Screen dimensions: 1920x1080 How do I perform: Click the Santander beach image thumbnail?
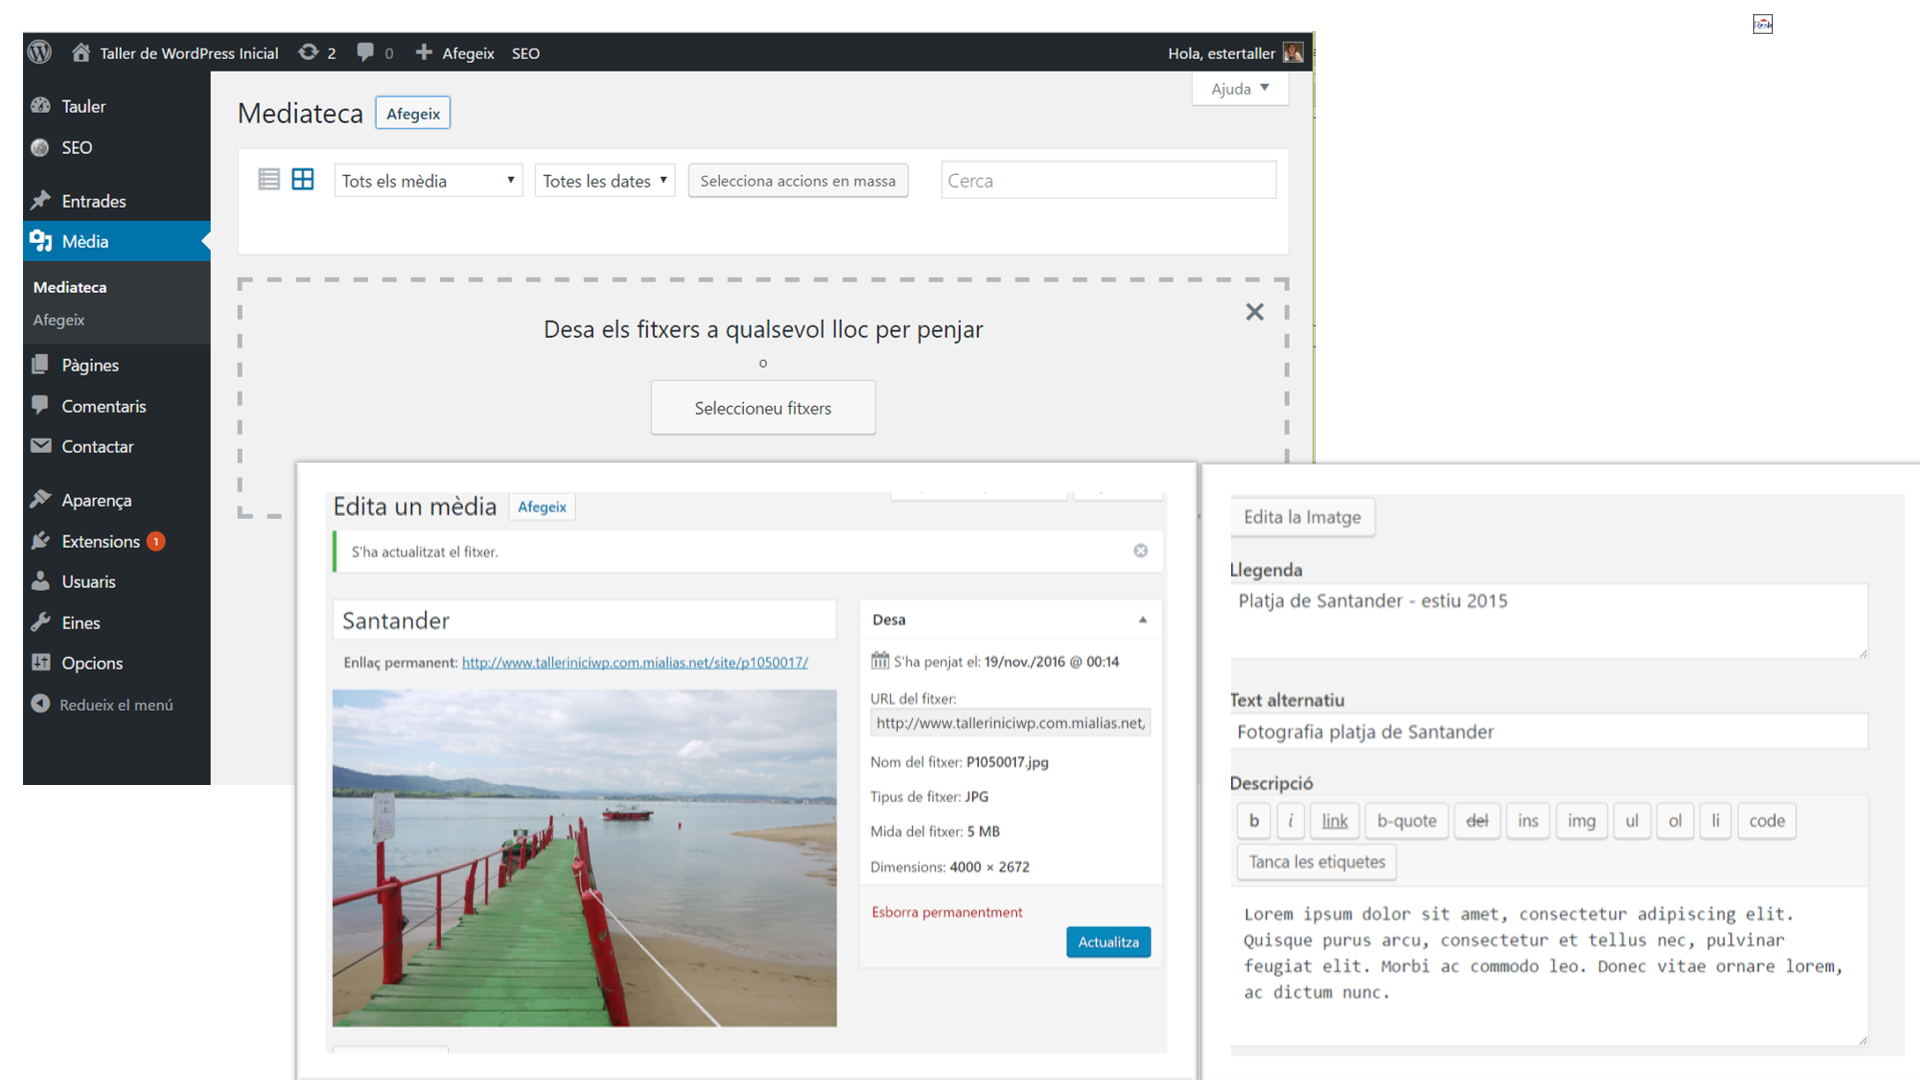tap(584, 858)
